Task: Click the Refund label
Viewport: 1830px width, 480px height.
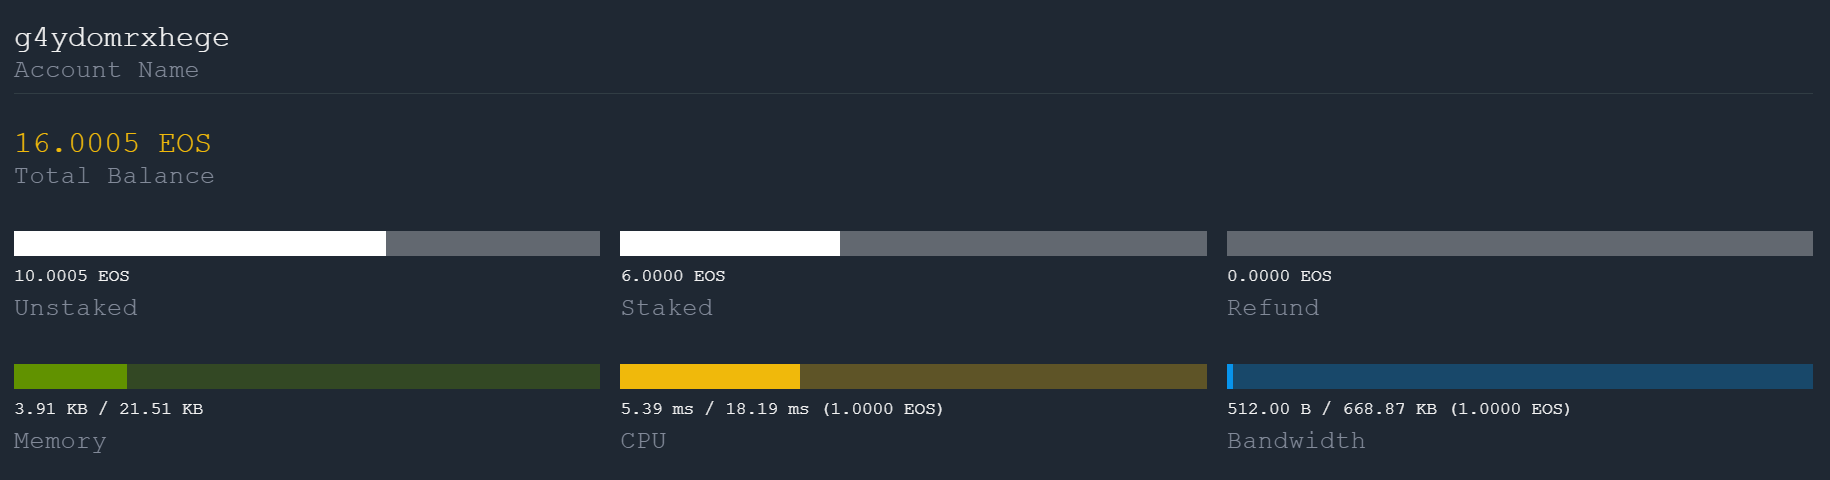Action: [1273, 308]
